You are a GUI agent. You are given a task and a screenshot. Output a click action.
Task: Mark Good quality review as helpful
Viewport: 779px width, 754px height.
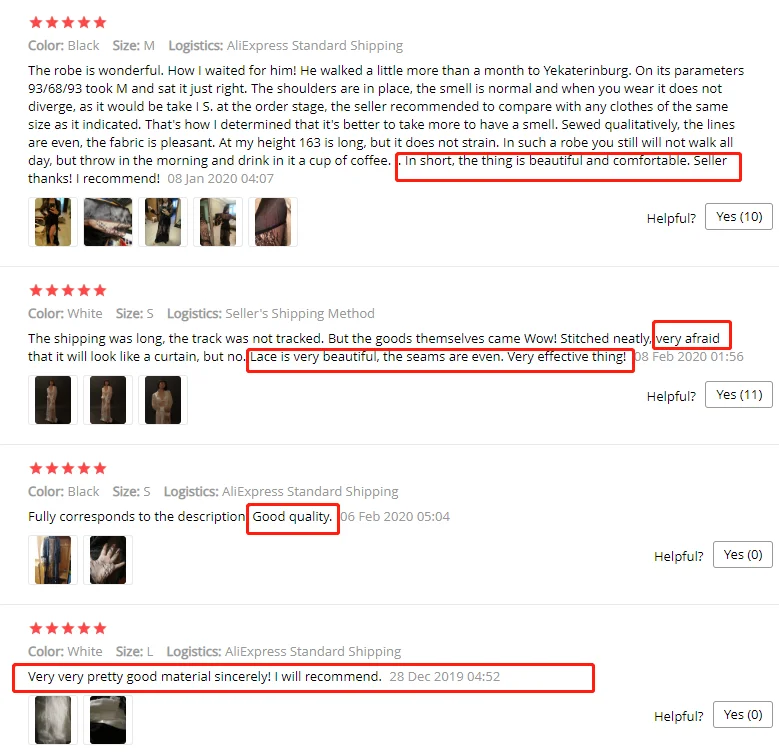743,554
